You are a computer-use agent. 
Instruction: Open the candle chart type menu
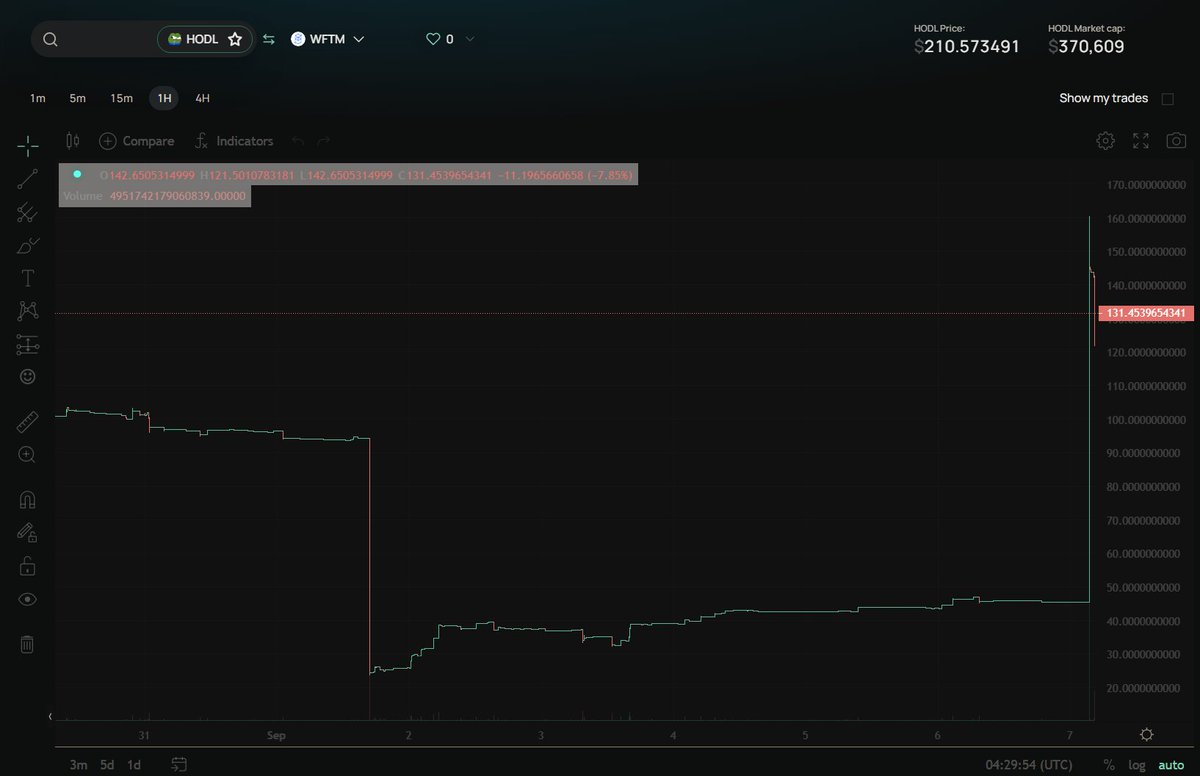click(72, 141)
